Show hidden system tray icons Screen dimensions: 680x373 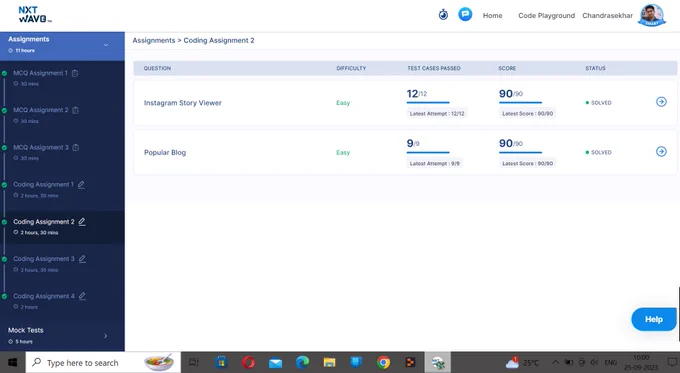point(556,362)
